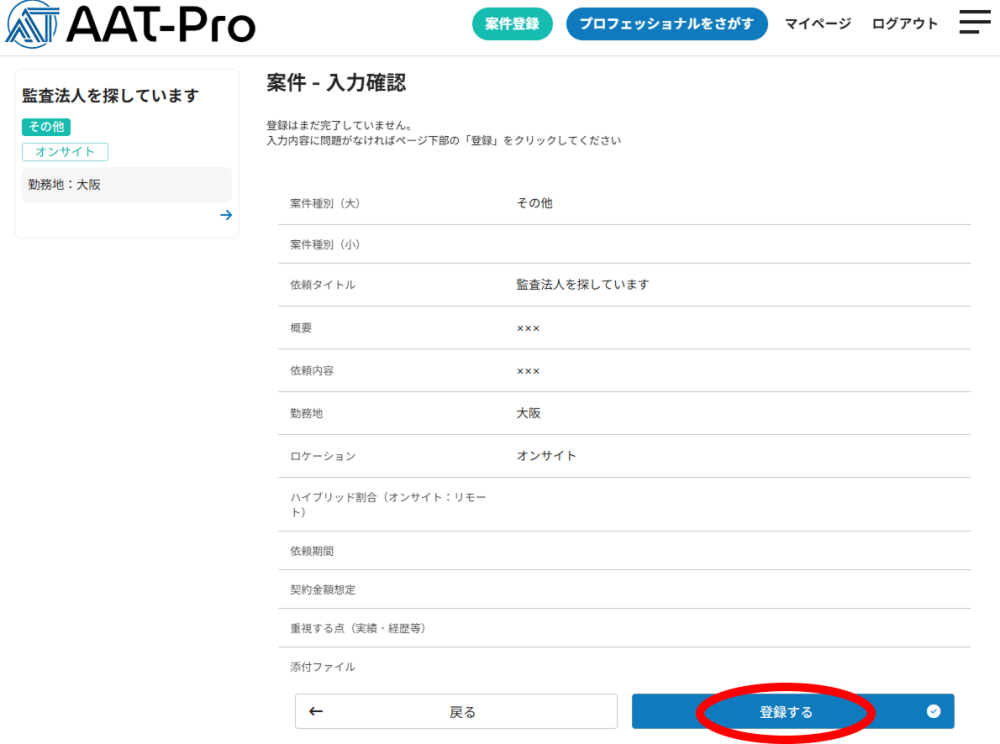Click the 依頼タイトル value 監査法人を探しています

click(582, 285)
